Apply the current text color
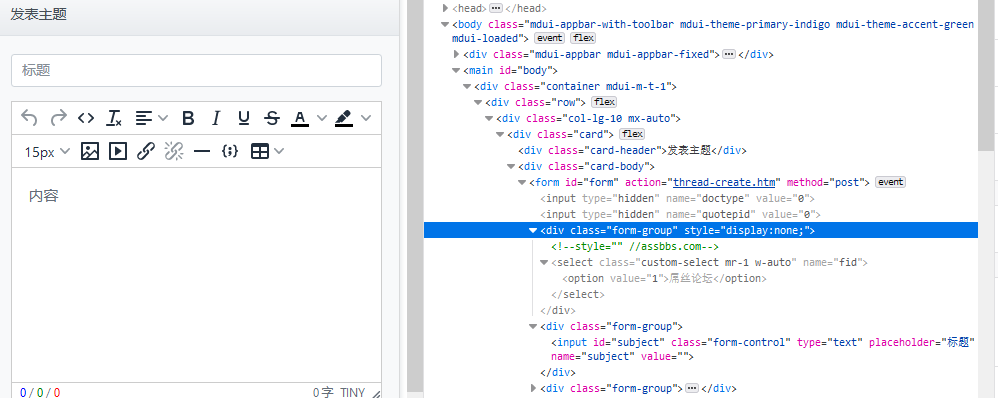This screenshot has width=998, height=398. point(300,118)
